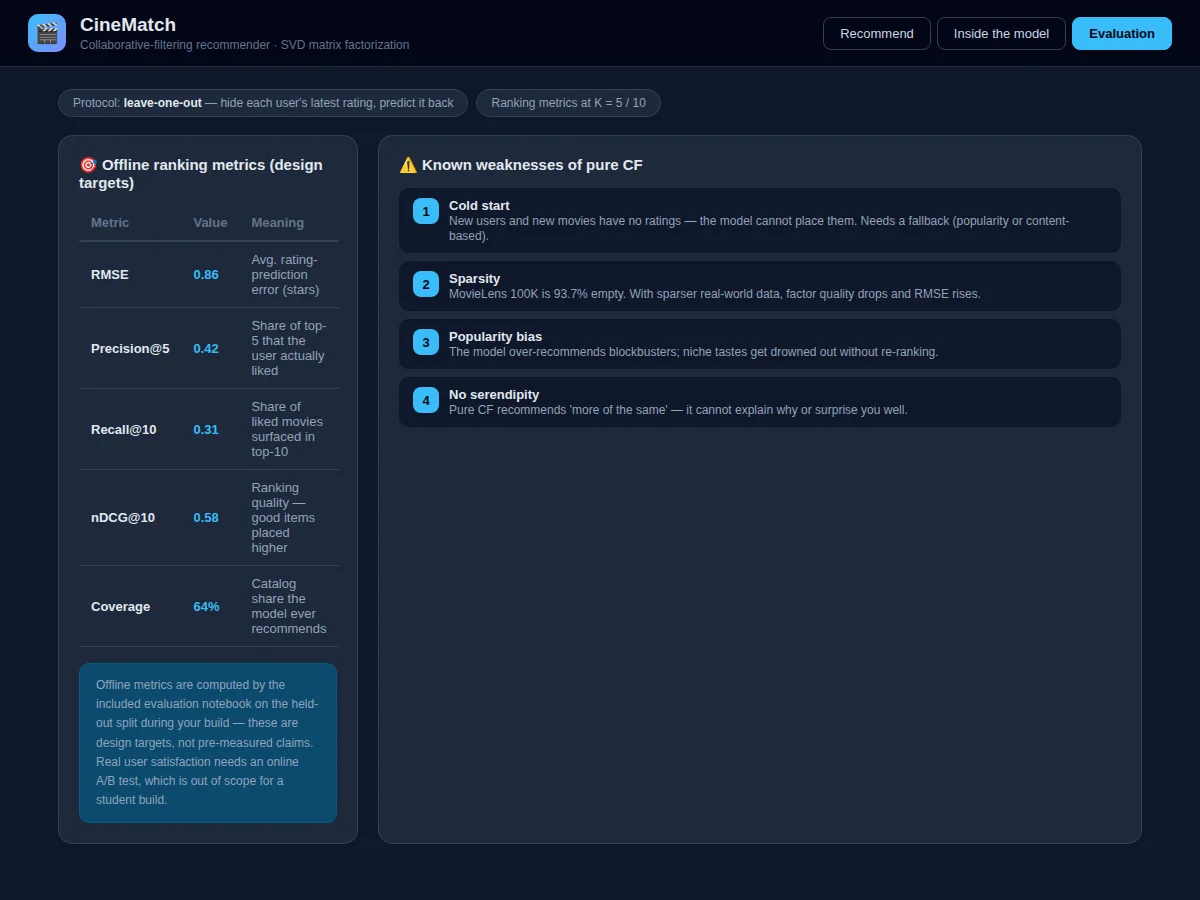Click the Coverage value 64%
The height and width of the screenshot is (900, 1200).
coord(206,607)
